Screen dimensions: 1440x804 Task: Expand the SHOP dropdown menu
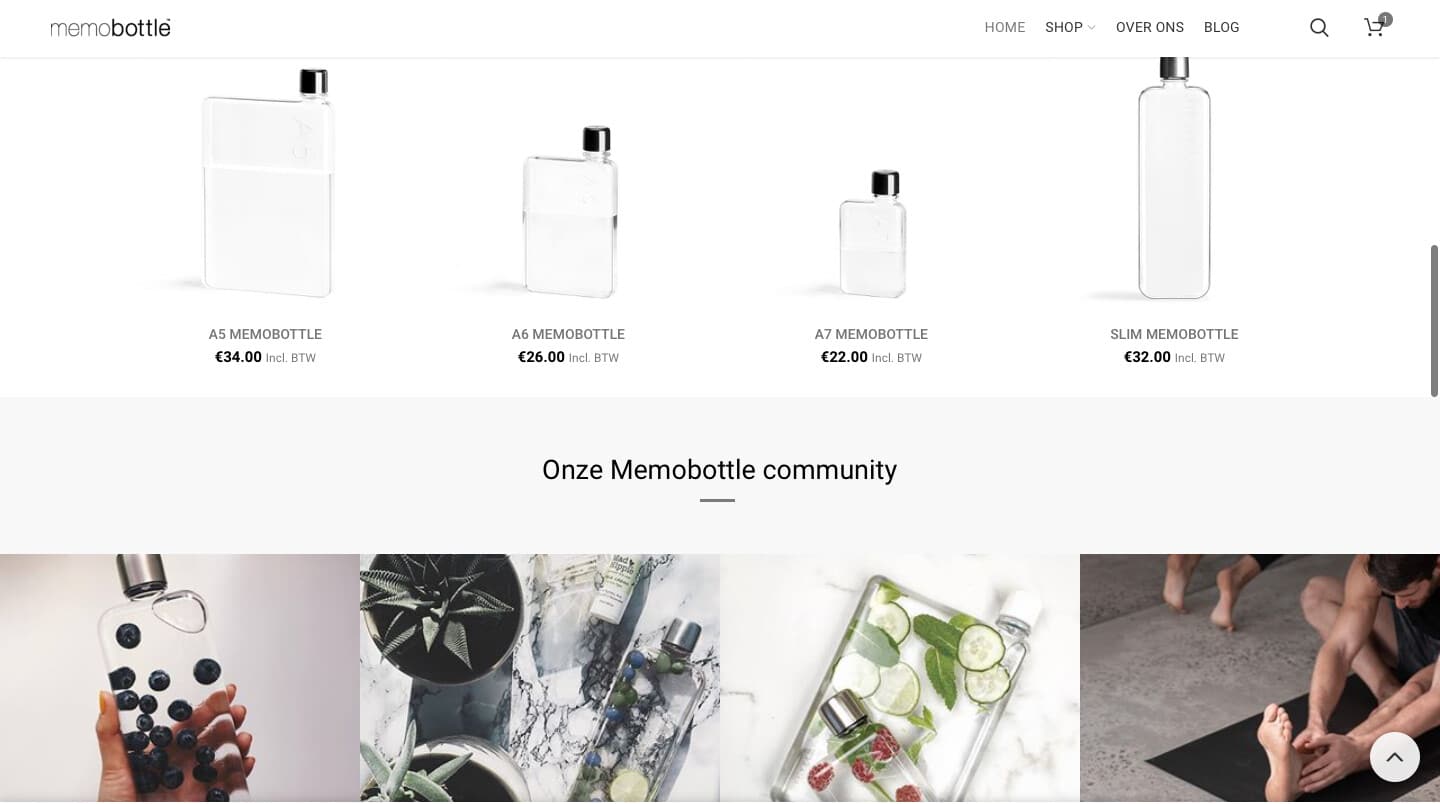pos(1070,28)
